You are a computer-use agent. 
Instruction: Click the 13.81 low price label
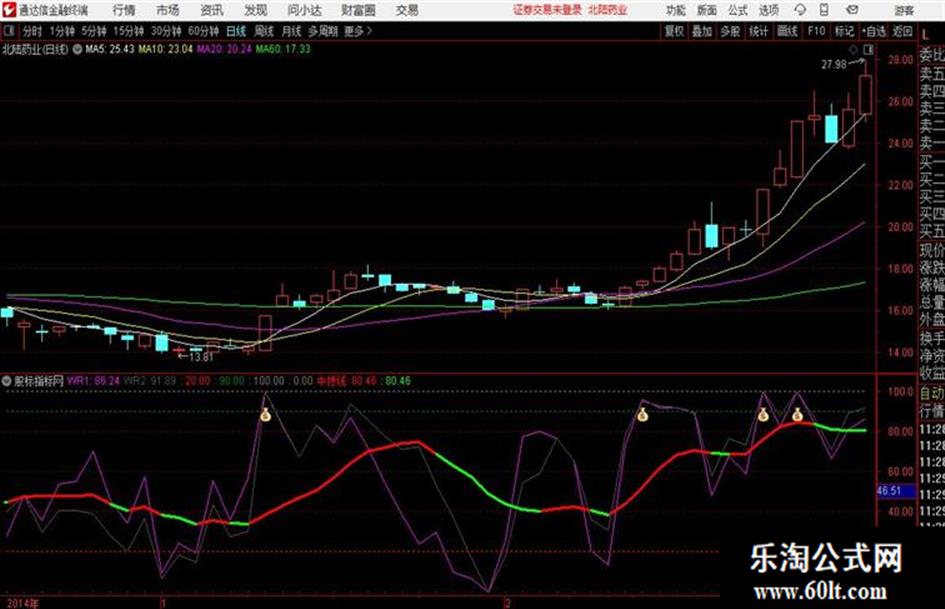click(201, 357)
